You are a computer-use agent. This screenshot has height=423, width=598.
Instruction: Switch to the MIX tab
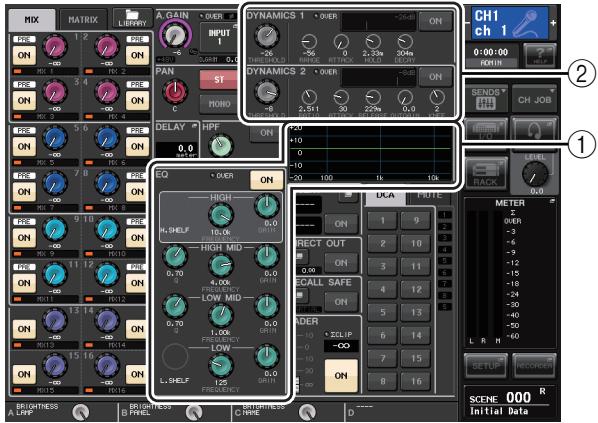coord(32,20)
